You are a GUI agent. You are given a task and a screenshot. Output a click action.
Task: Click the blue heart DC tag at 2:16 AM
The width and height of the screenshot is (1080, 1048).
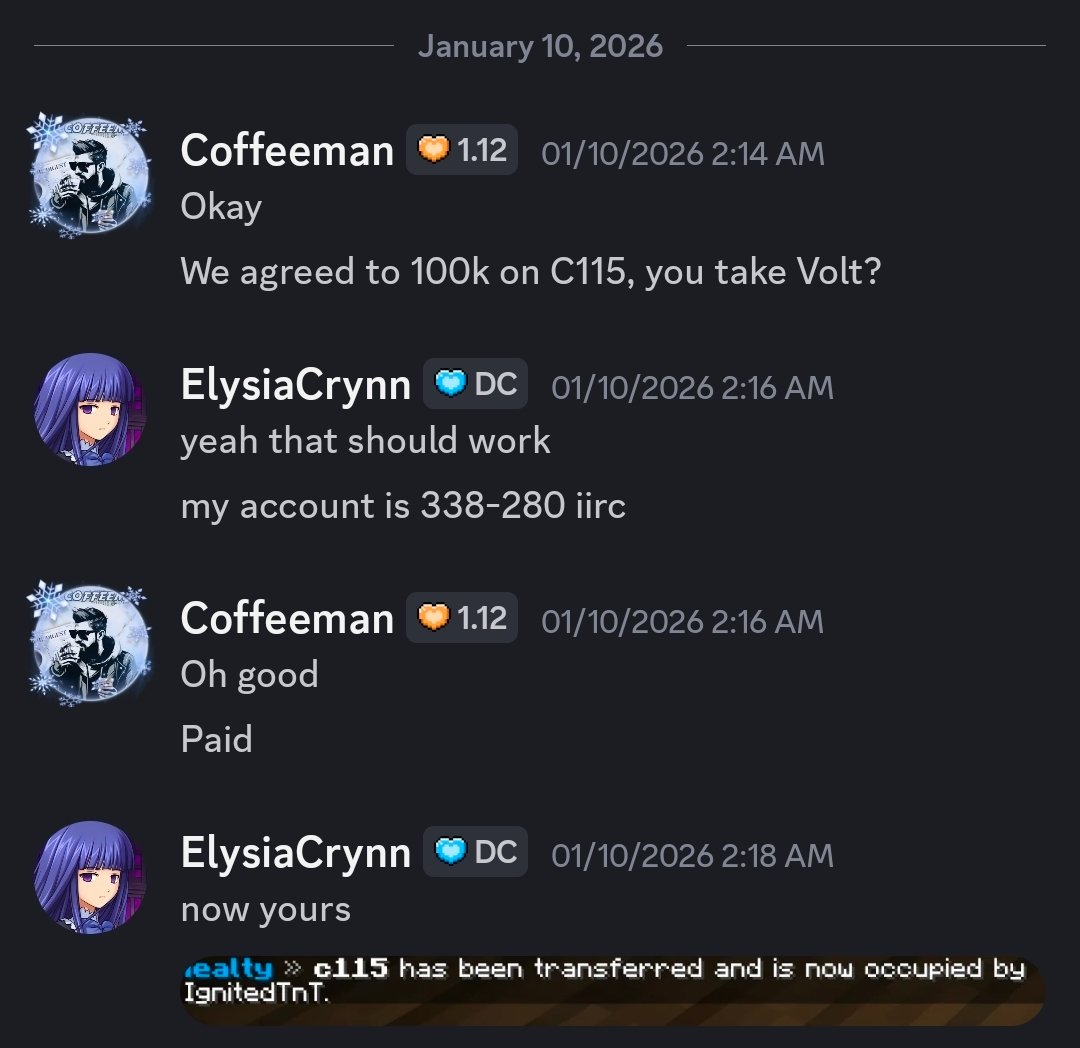(x=475, y=384)
